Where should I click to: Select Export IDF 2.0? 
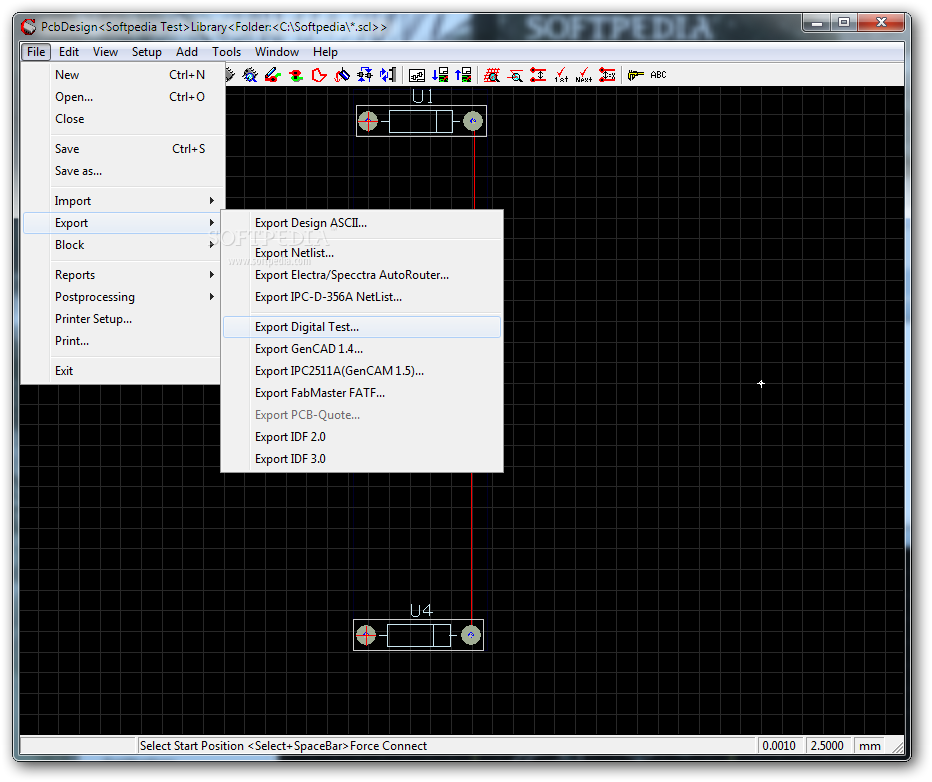(362, 437)
